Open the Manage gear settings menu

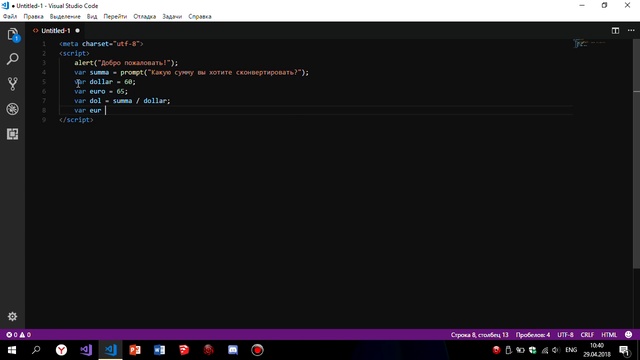pos(12,316)
